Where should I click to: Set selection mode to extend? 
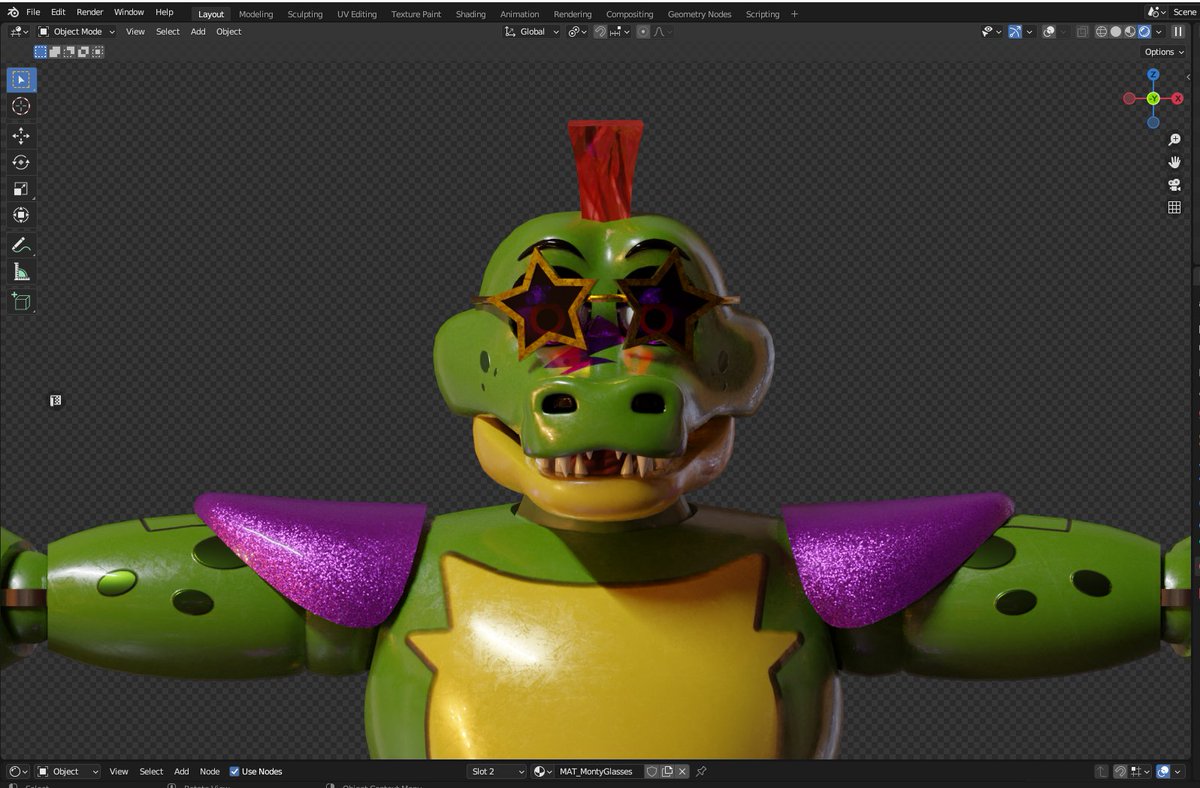point(54,51)
